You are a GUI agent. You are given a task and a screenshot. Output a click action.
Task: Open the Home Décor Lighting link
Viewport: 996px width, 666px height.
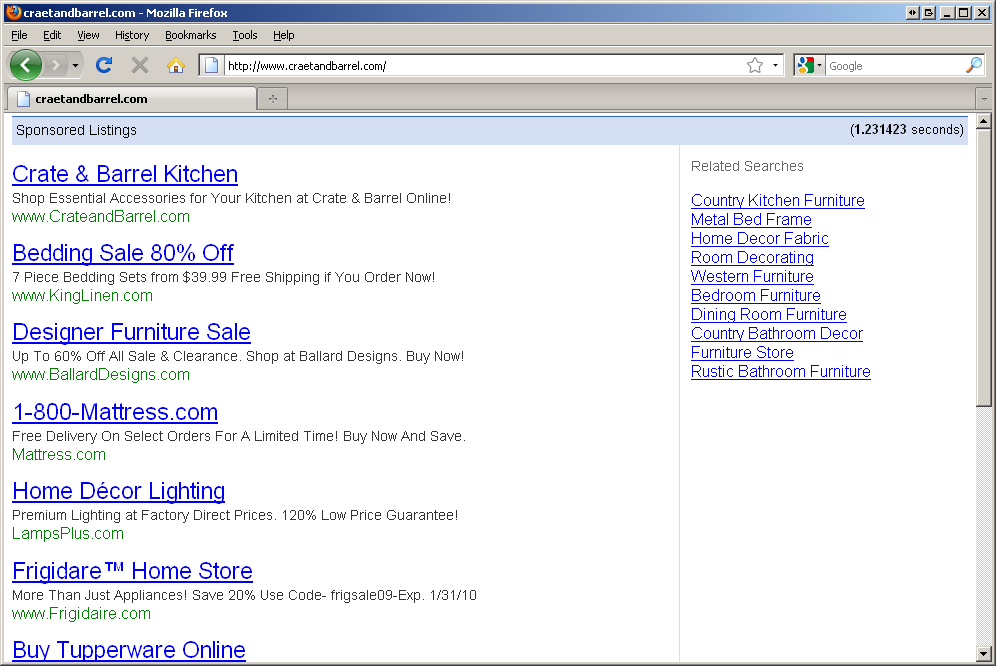tap(119, 491)
